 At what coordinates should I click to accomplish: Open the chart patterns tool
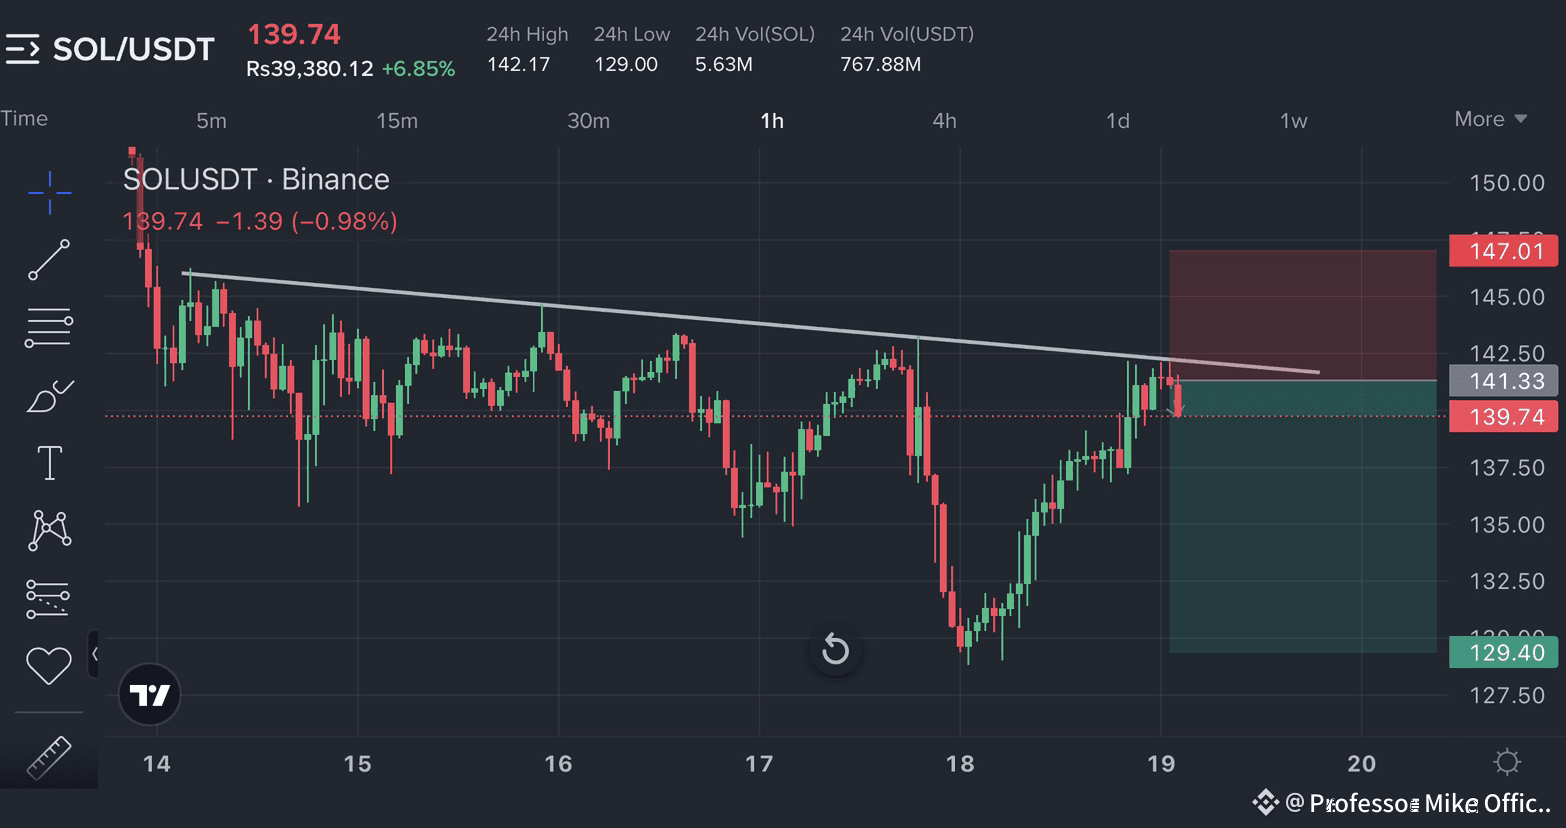(49, 530)
